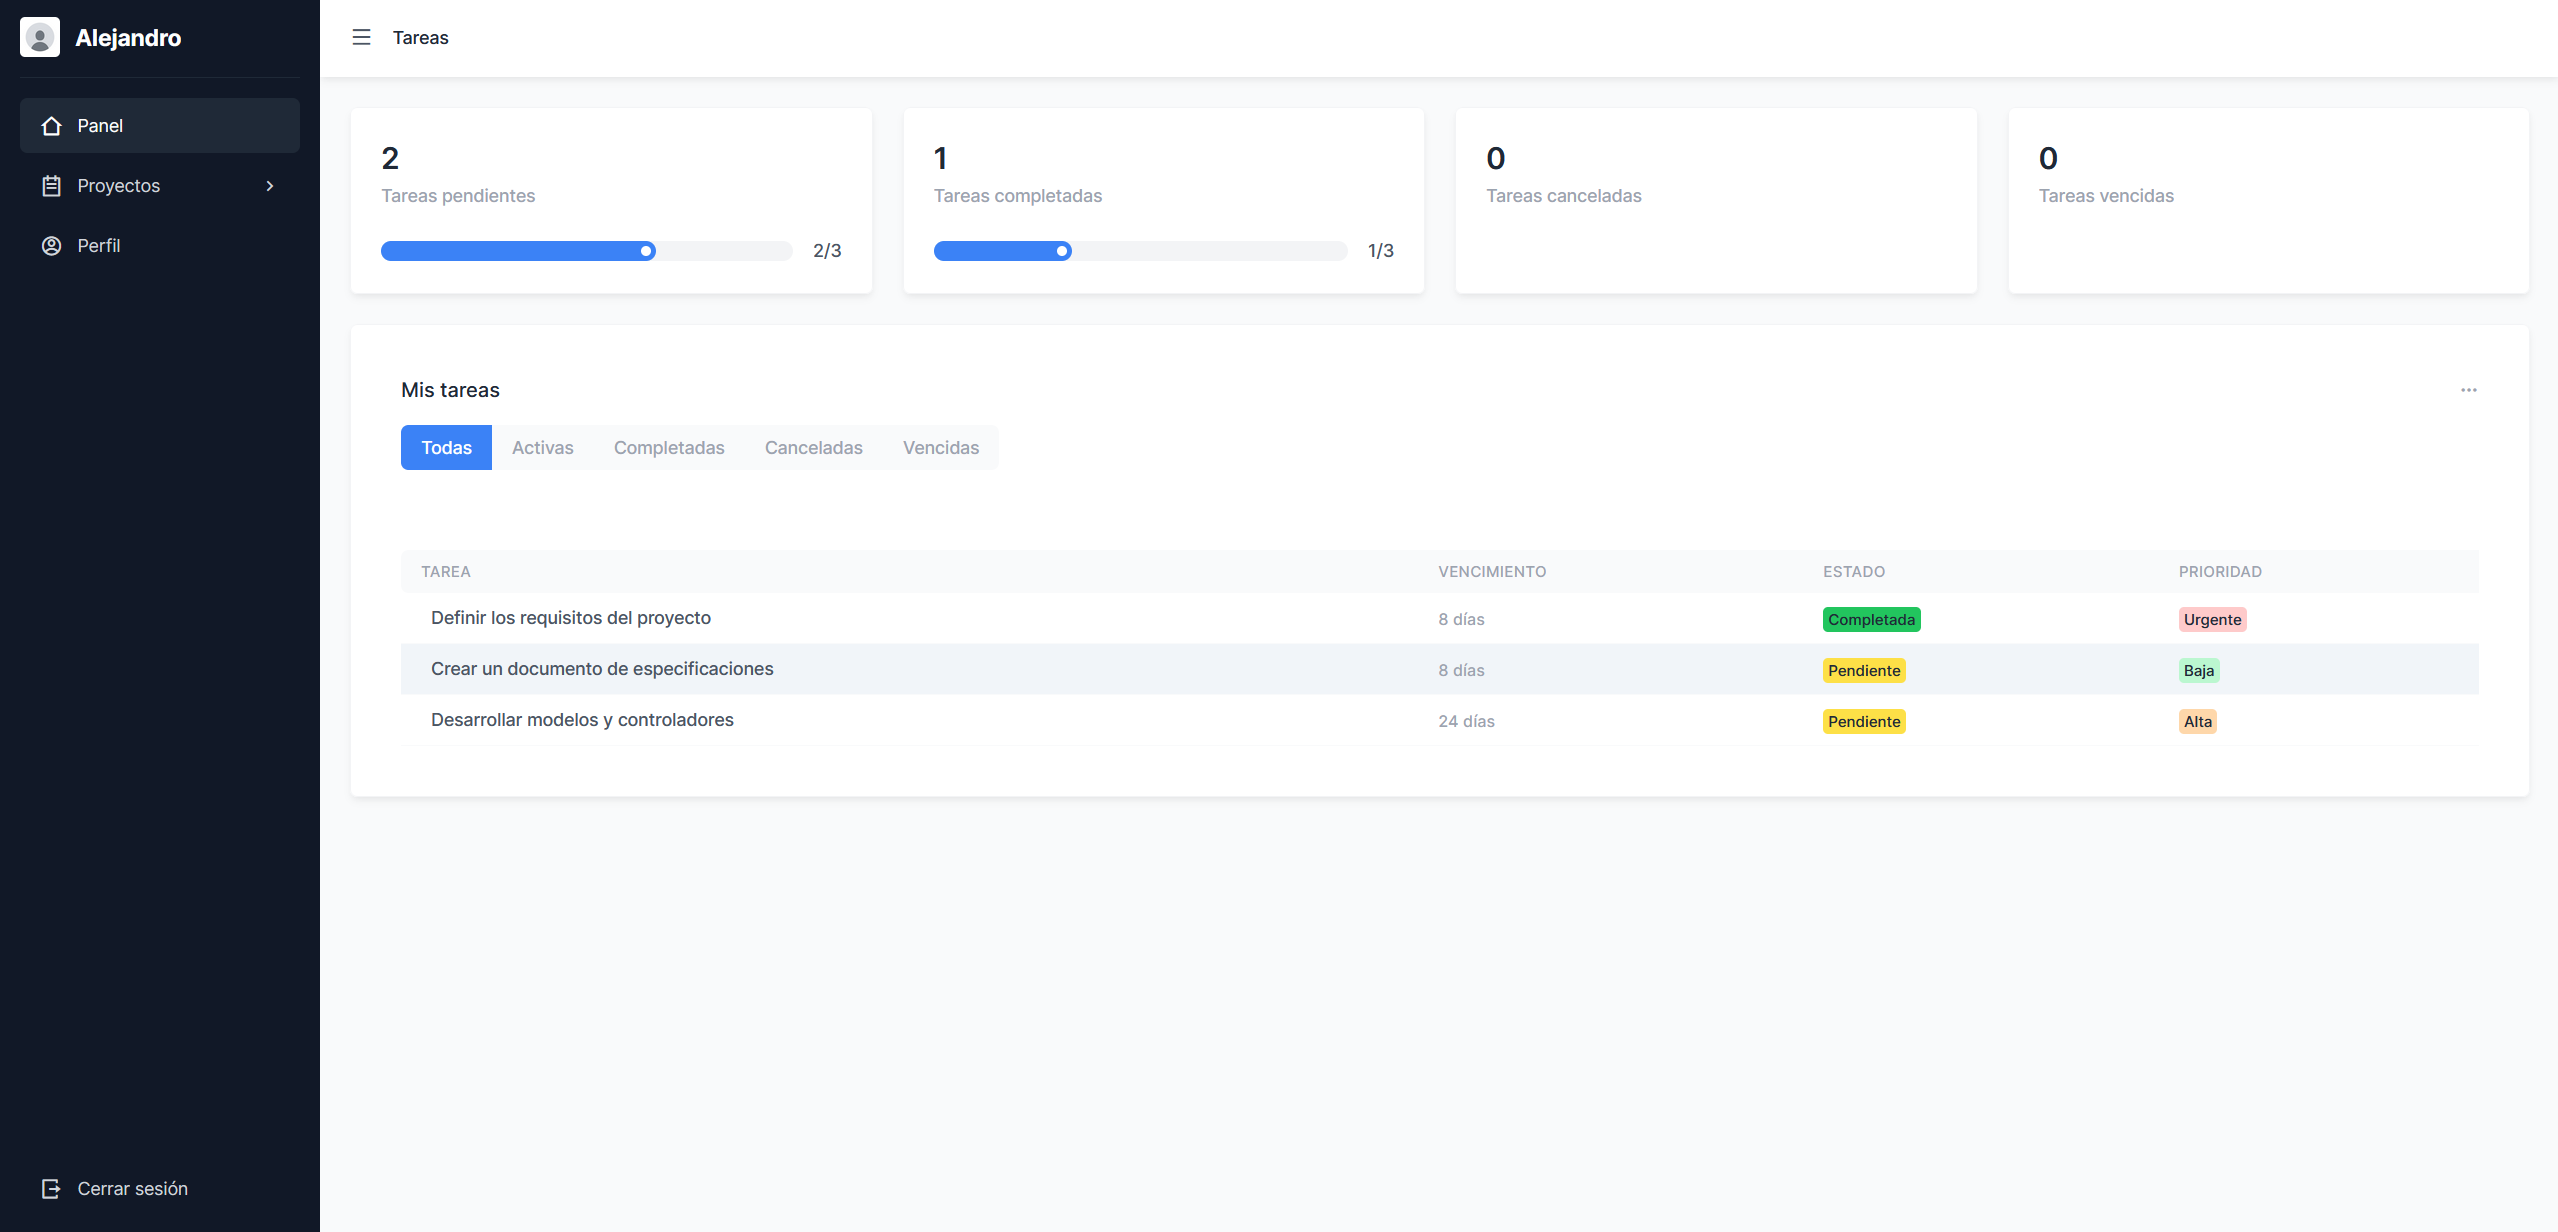Click the Proyectos clipboard icon
The width and height of the screenshot is (2558, 1232).
(51, 186)
